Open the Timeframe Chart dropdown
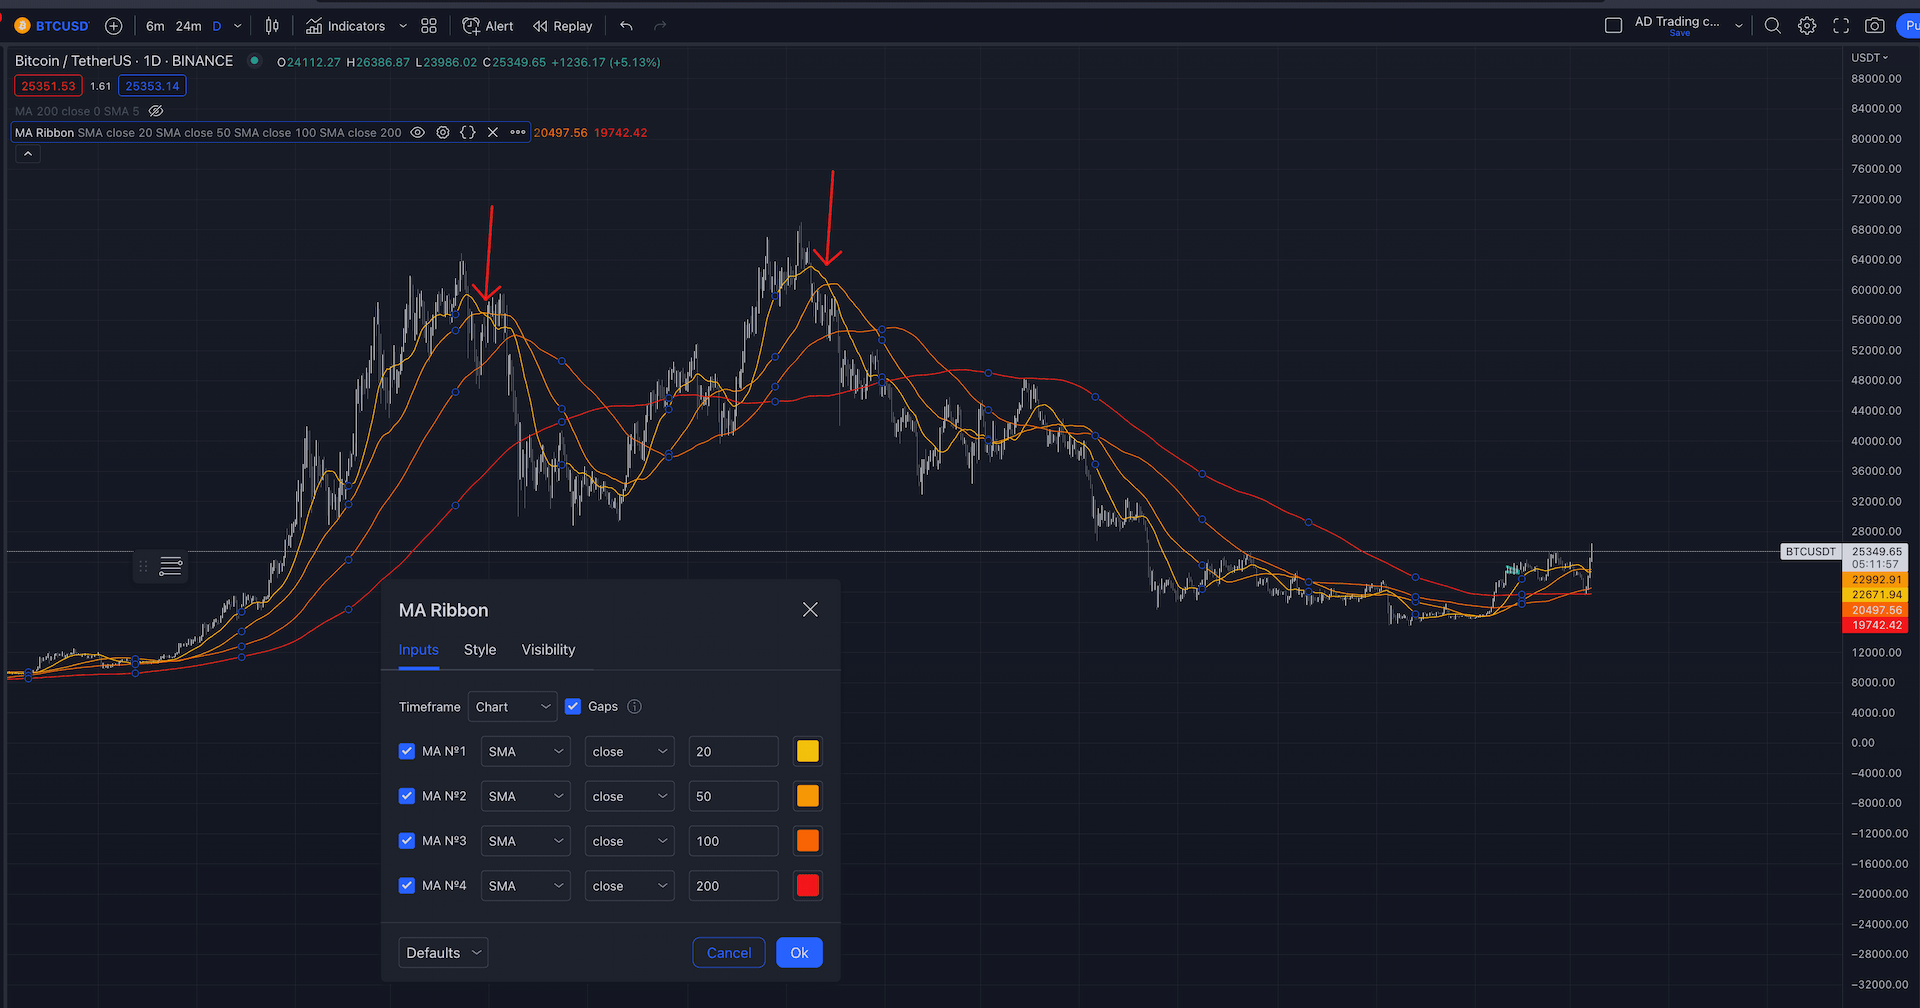 pos(512,706)
